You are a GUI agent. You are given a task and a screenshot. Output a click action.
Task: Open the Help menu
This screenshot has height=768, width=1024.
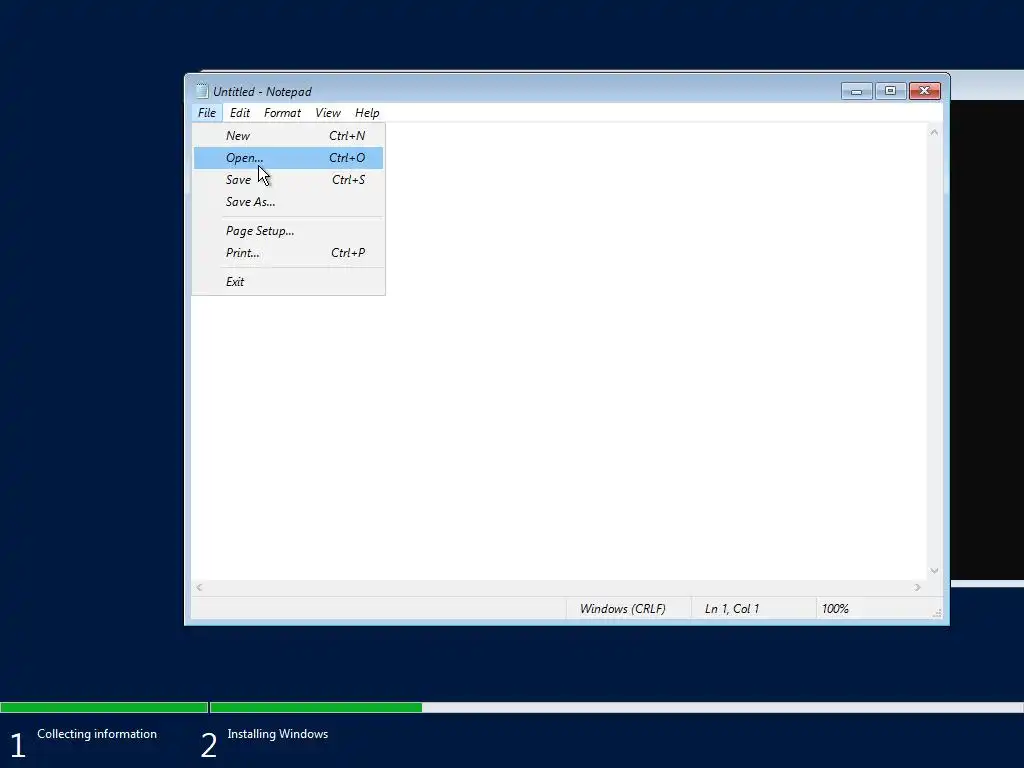coord(367,112)
